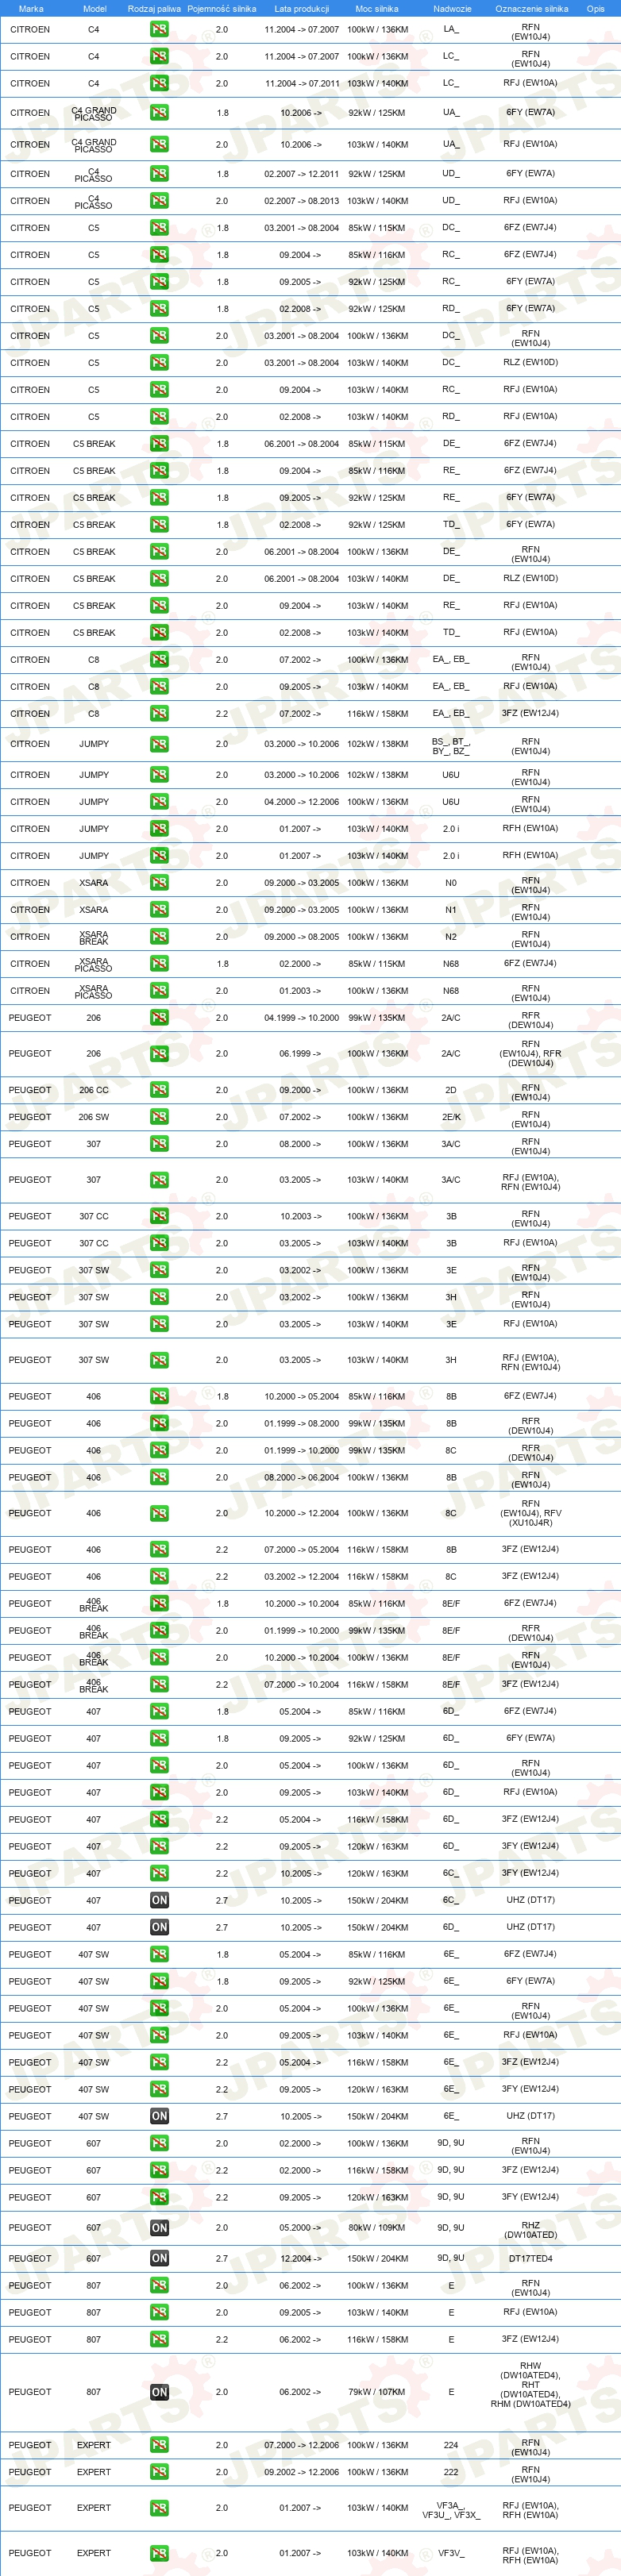Click the production date '12.2004 ->'
Image resolution: width=621 pixels, height=2576 pixels.
(x=301, y=2258)
